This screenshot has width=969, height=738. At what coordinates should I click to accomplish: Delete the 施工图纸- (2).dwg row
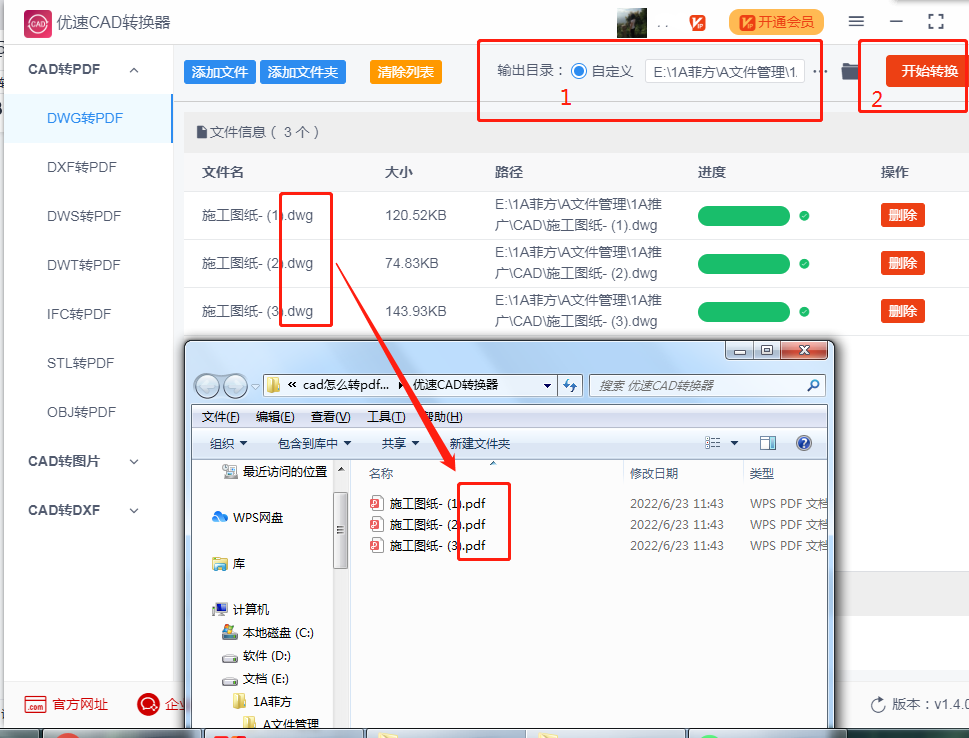point(902,263)
